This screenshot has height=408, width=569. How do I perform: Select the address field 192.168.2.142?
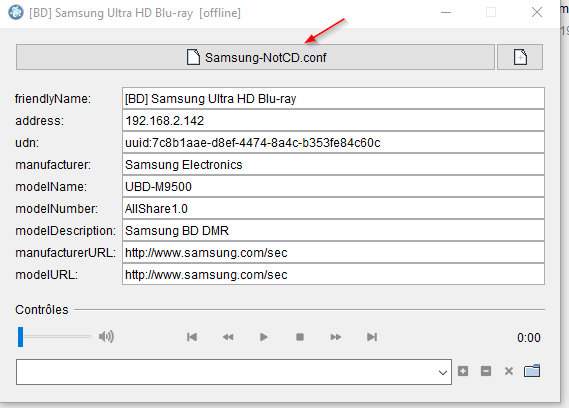coord(333,121)
